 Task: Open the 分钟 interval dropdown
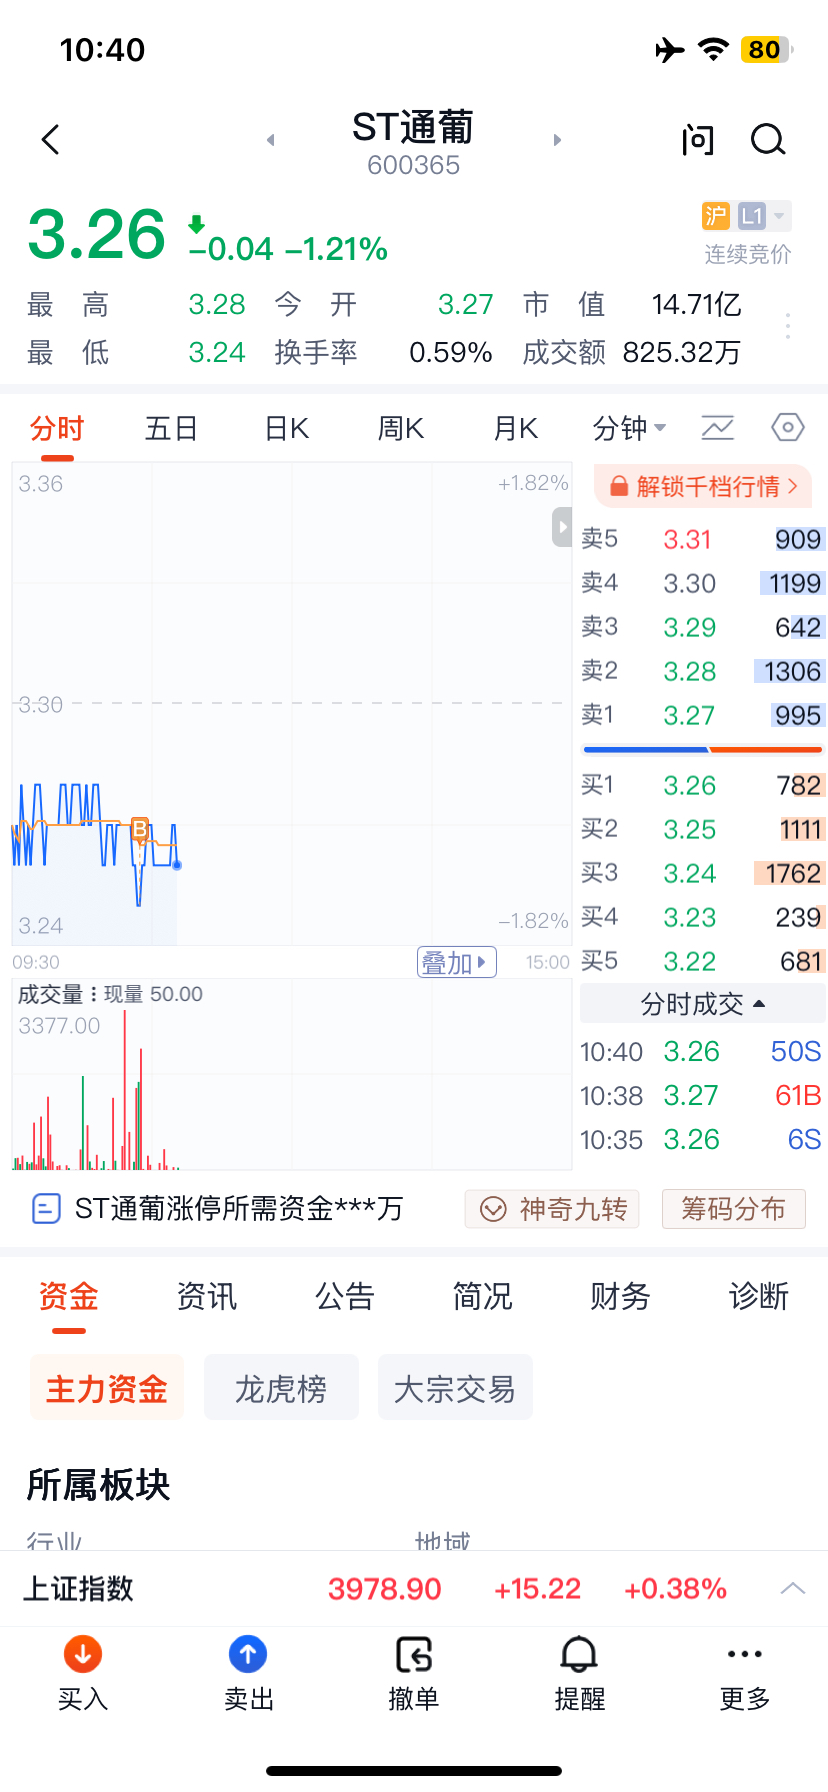pyautogui.click(x=629, y=428)
